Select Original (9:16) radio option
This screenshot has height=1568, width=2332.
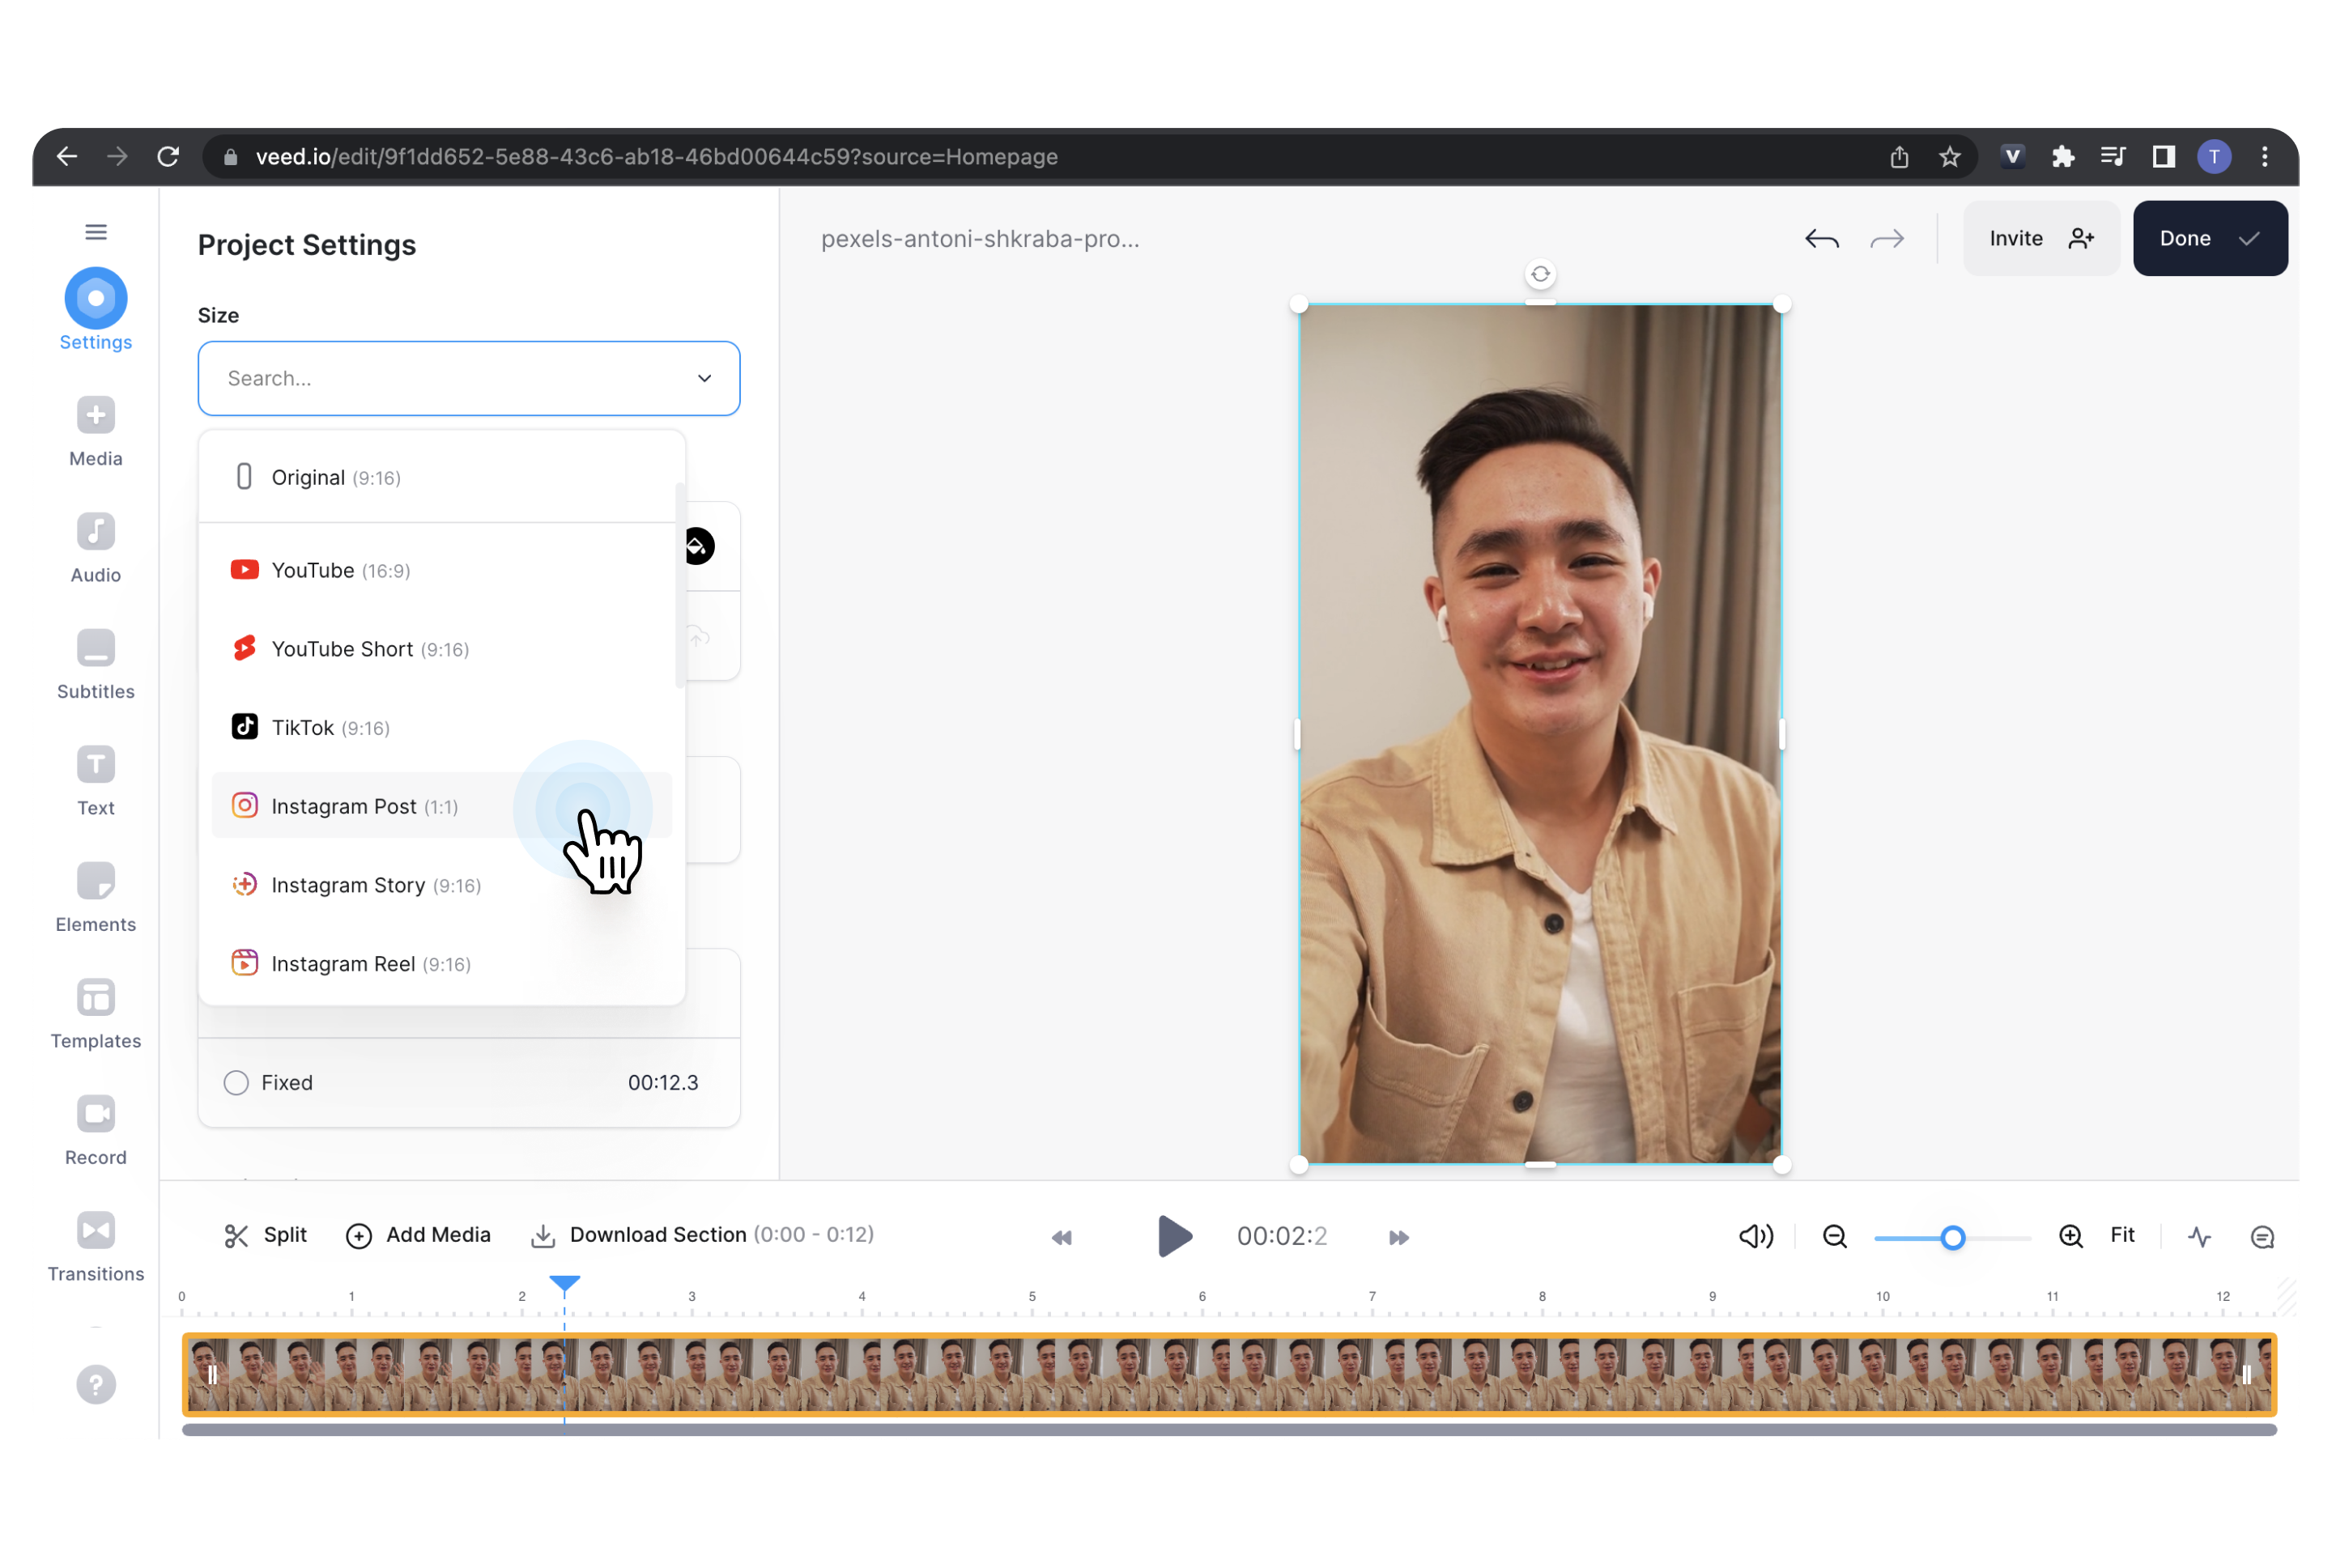336,476
